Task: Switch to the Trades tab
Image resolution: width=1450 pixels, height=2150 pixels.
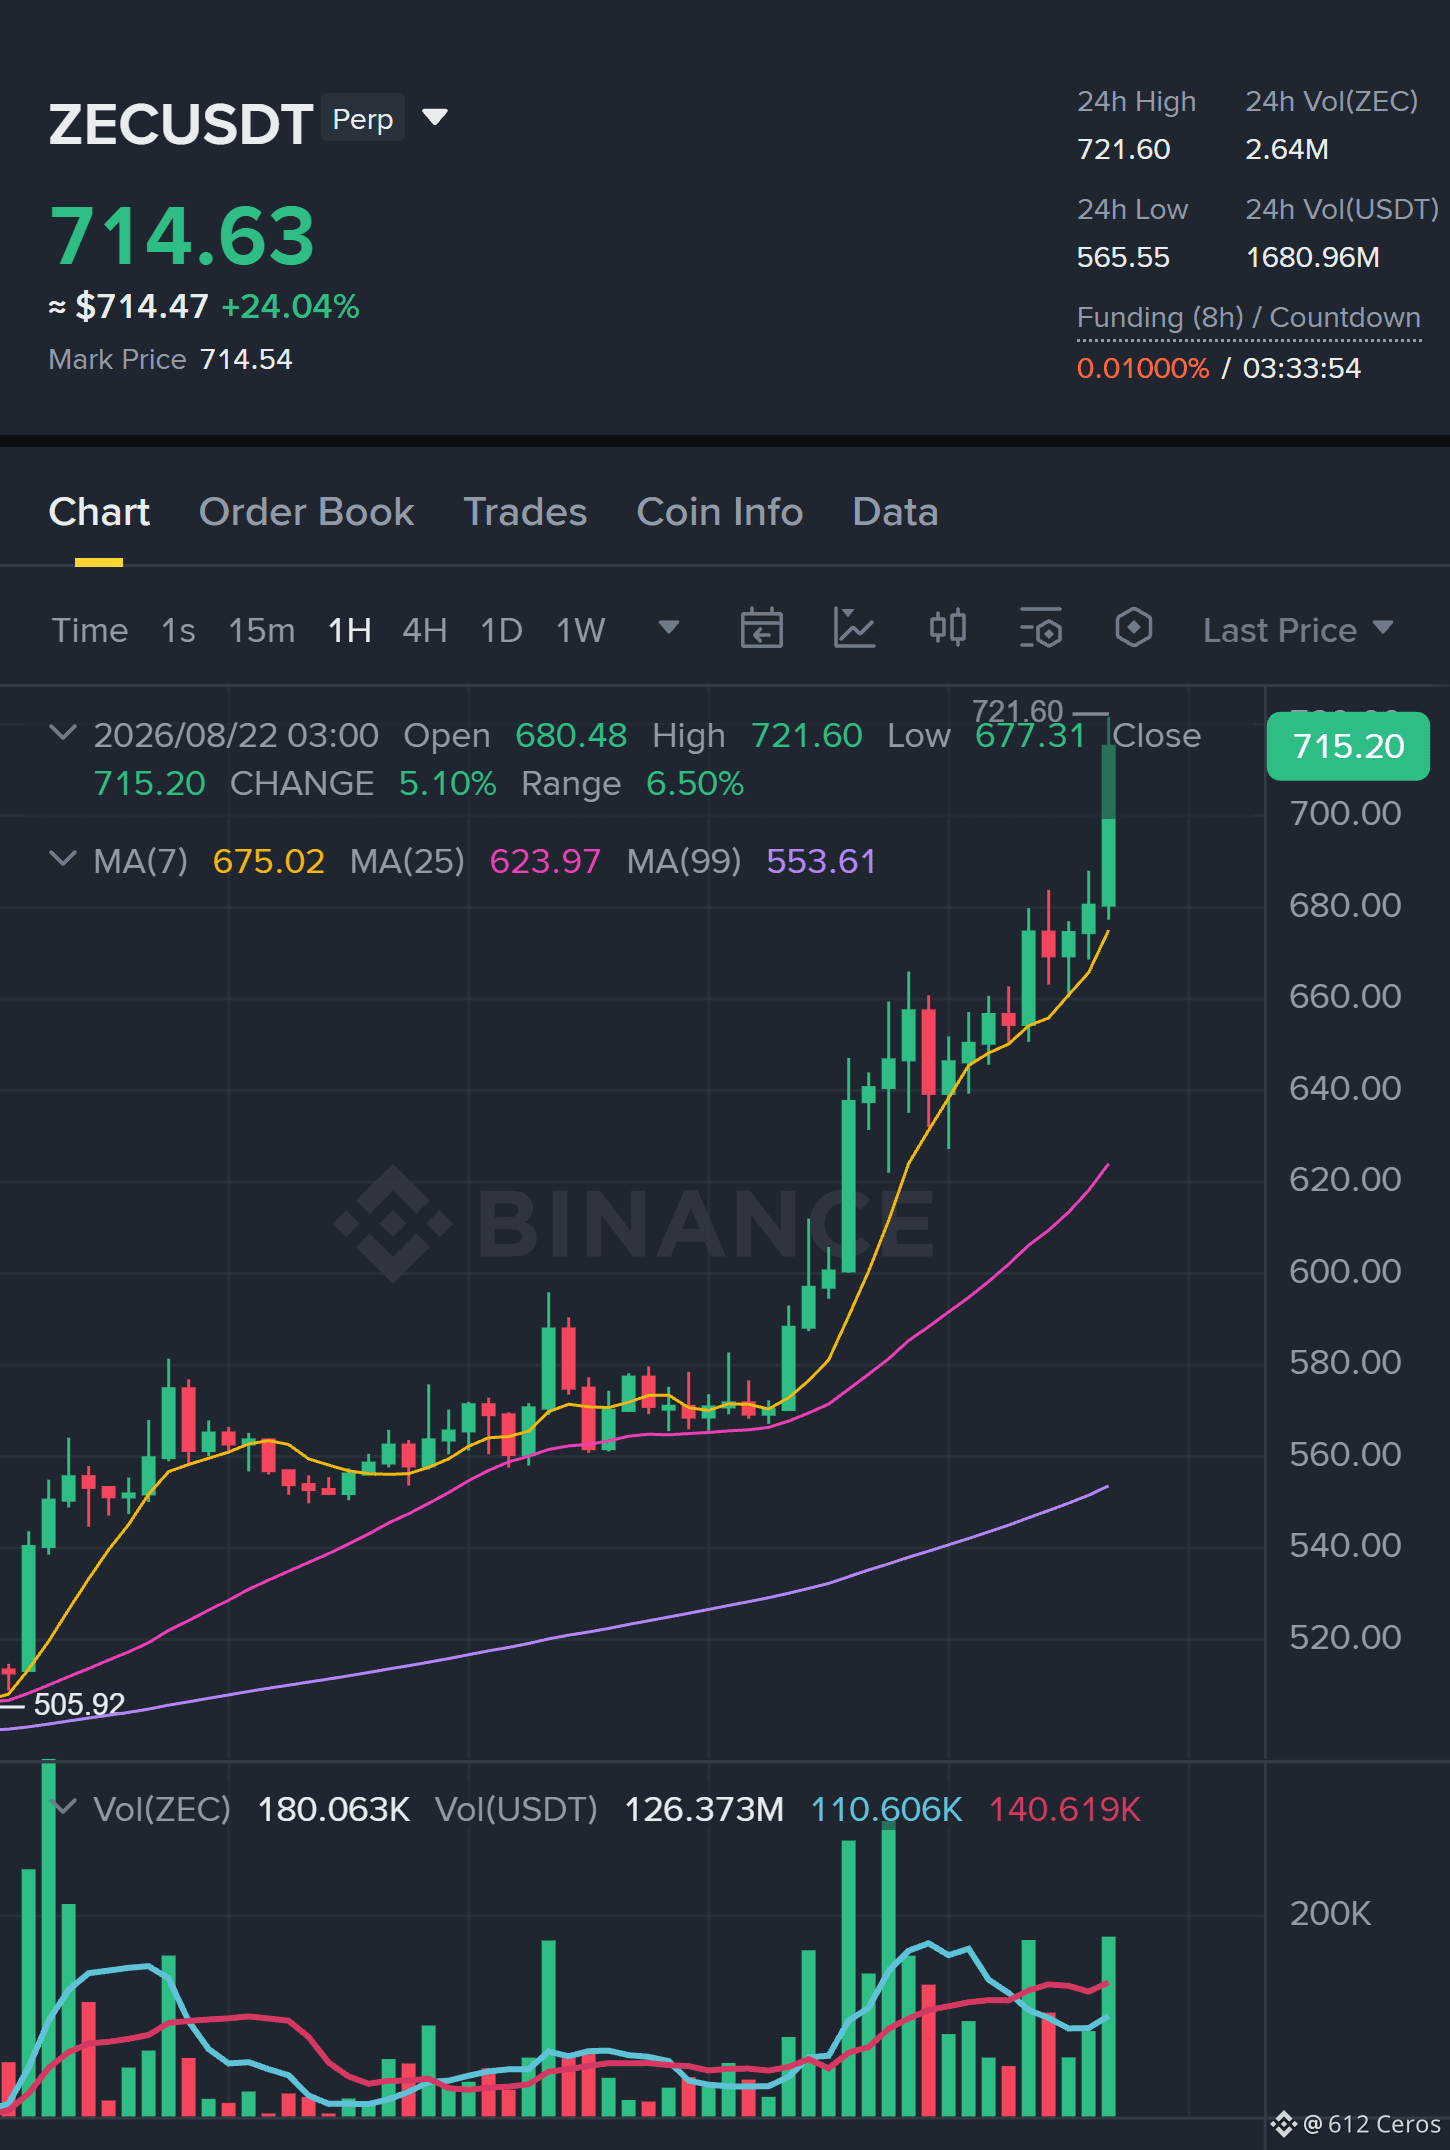Action: [525, 512]
